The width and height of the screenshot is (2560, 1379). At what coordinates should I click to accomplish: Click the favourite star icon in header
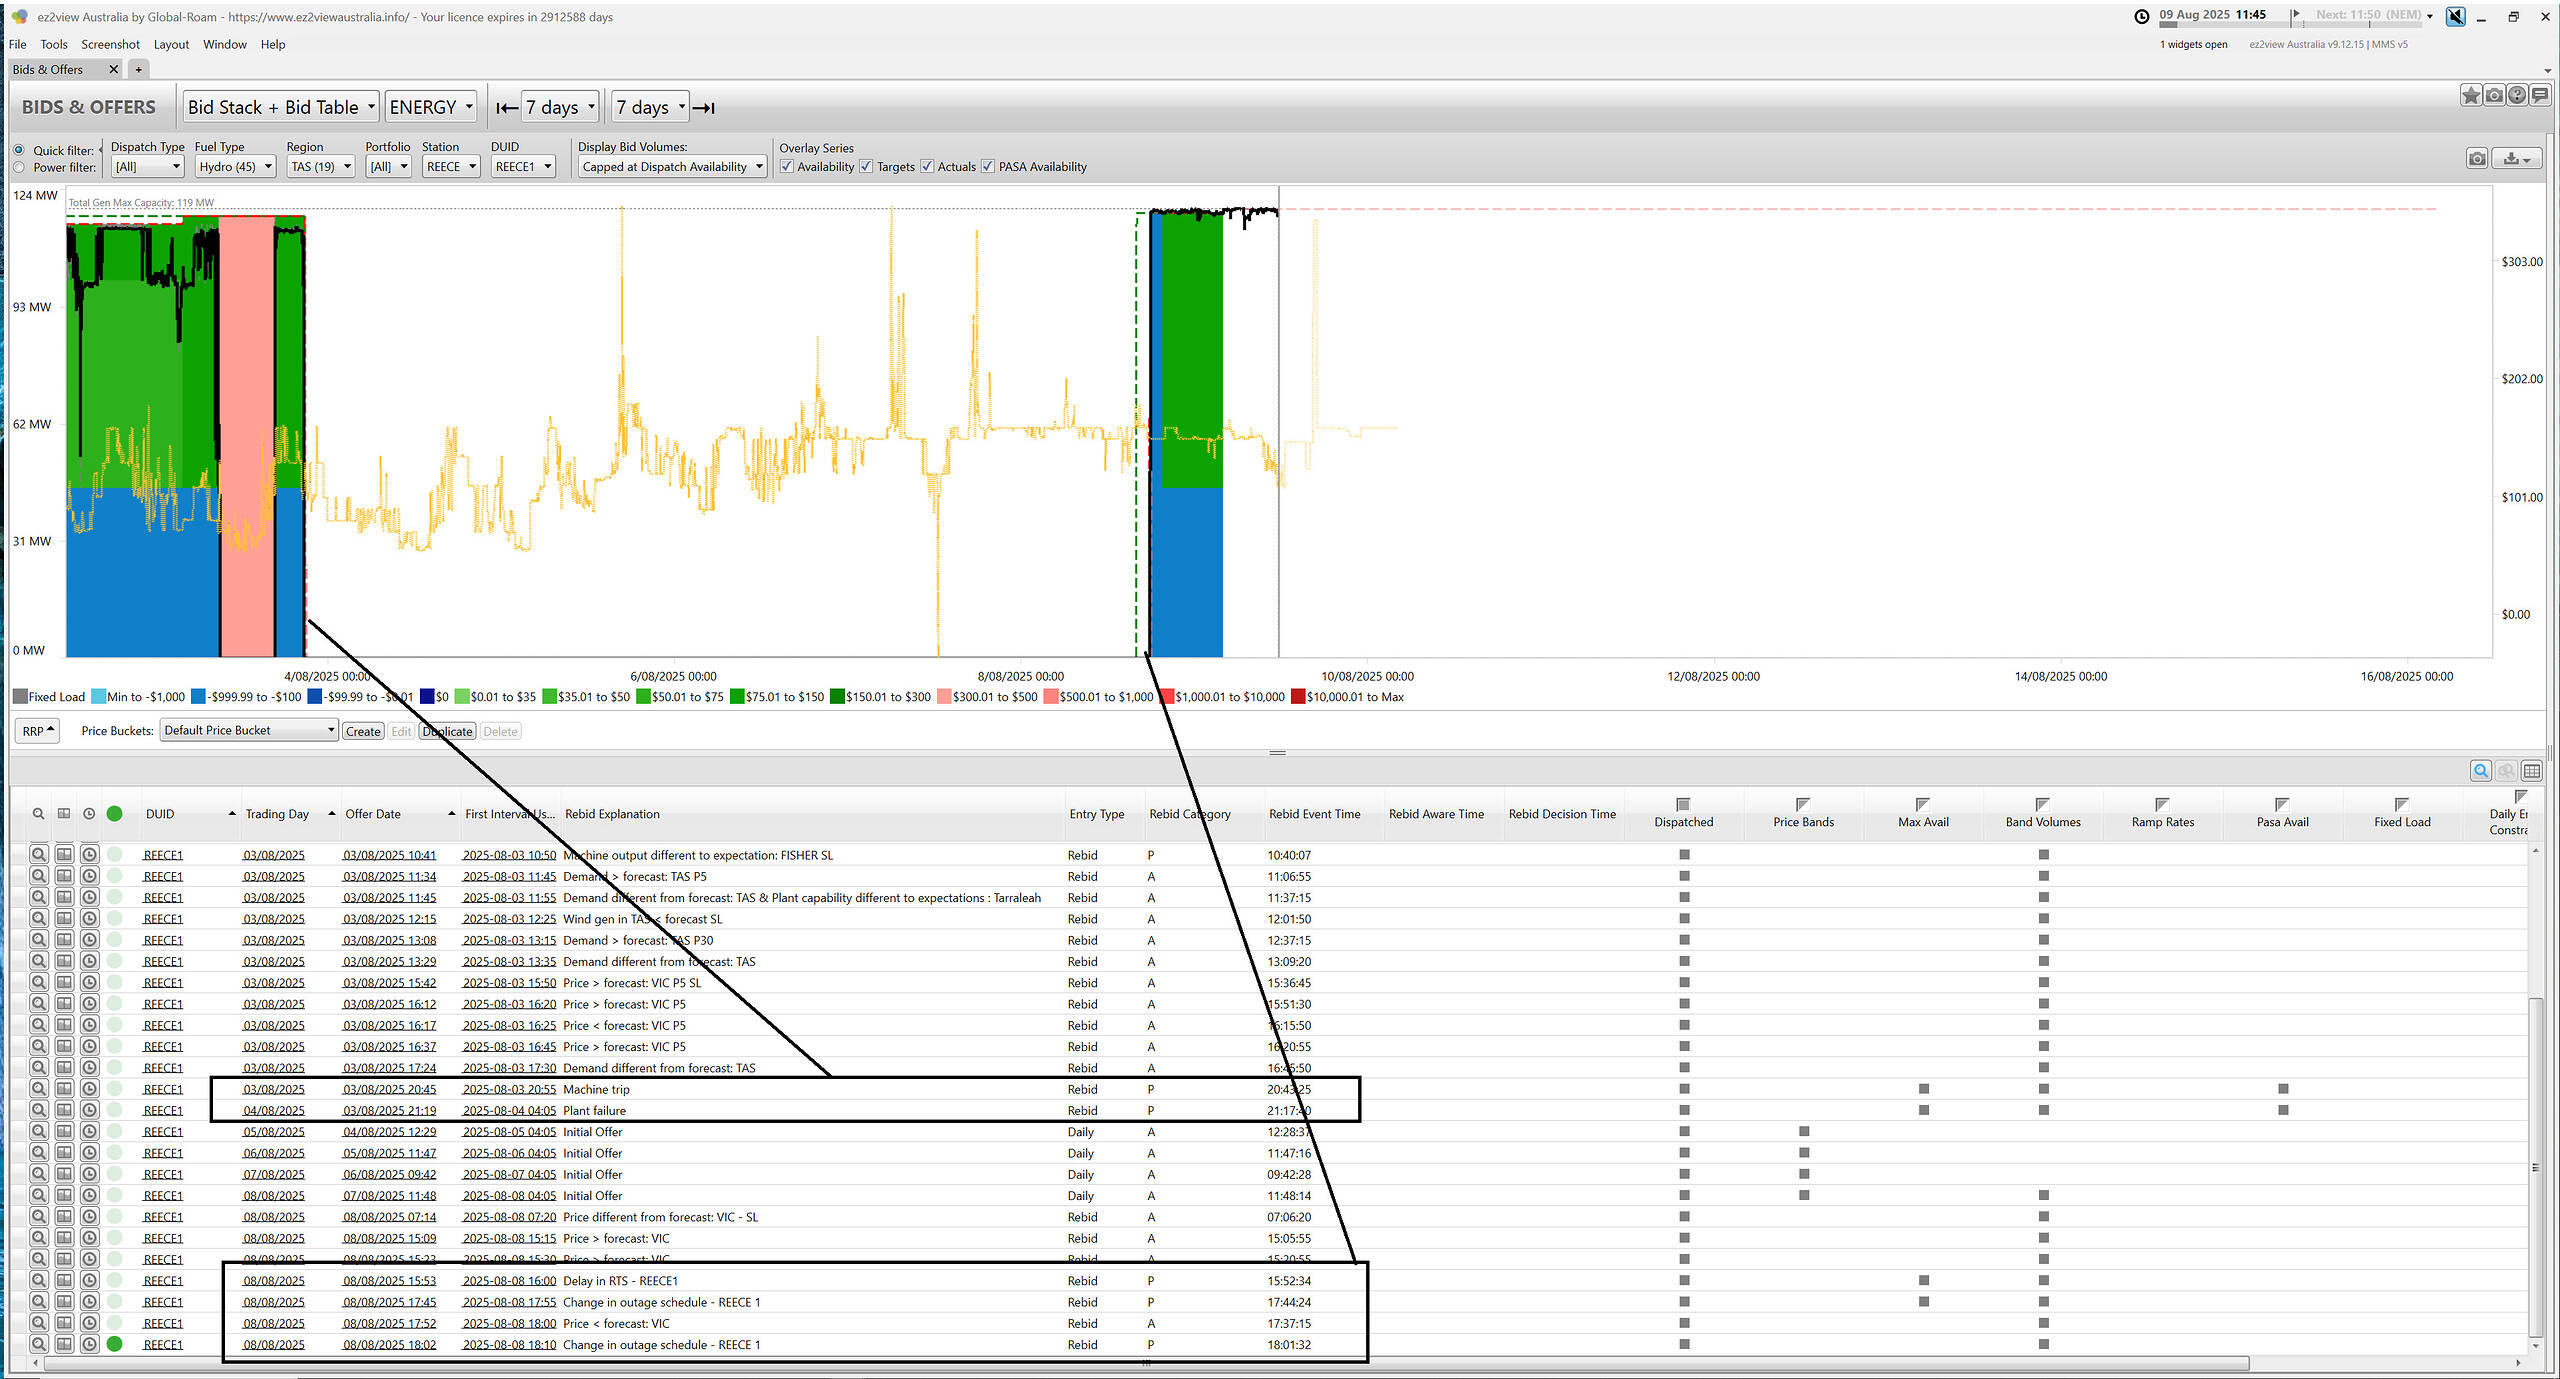(x=2470, y=95)
